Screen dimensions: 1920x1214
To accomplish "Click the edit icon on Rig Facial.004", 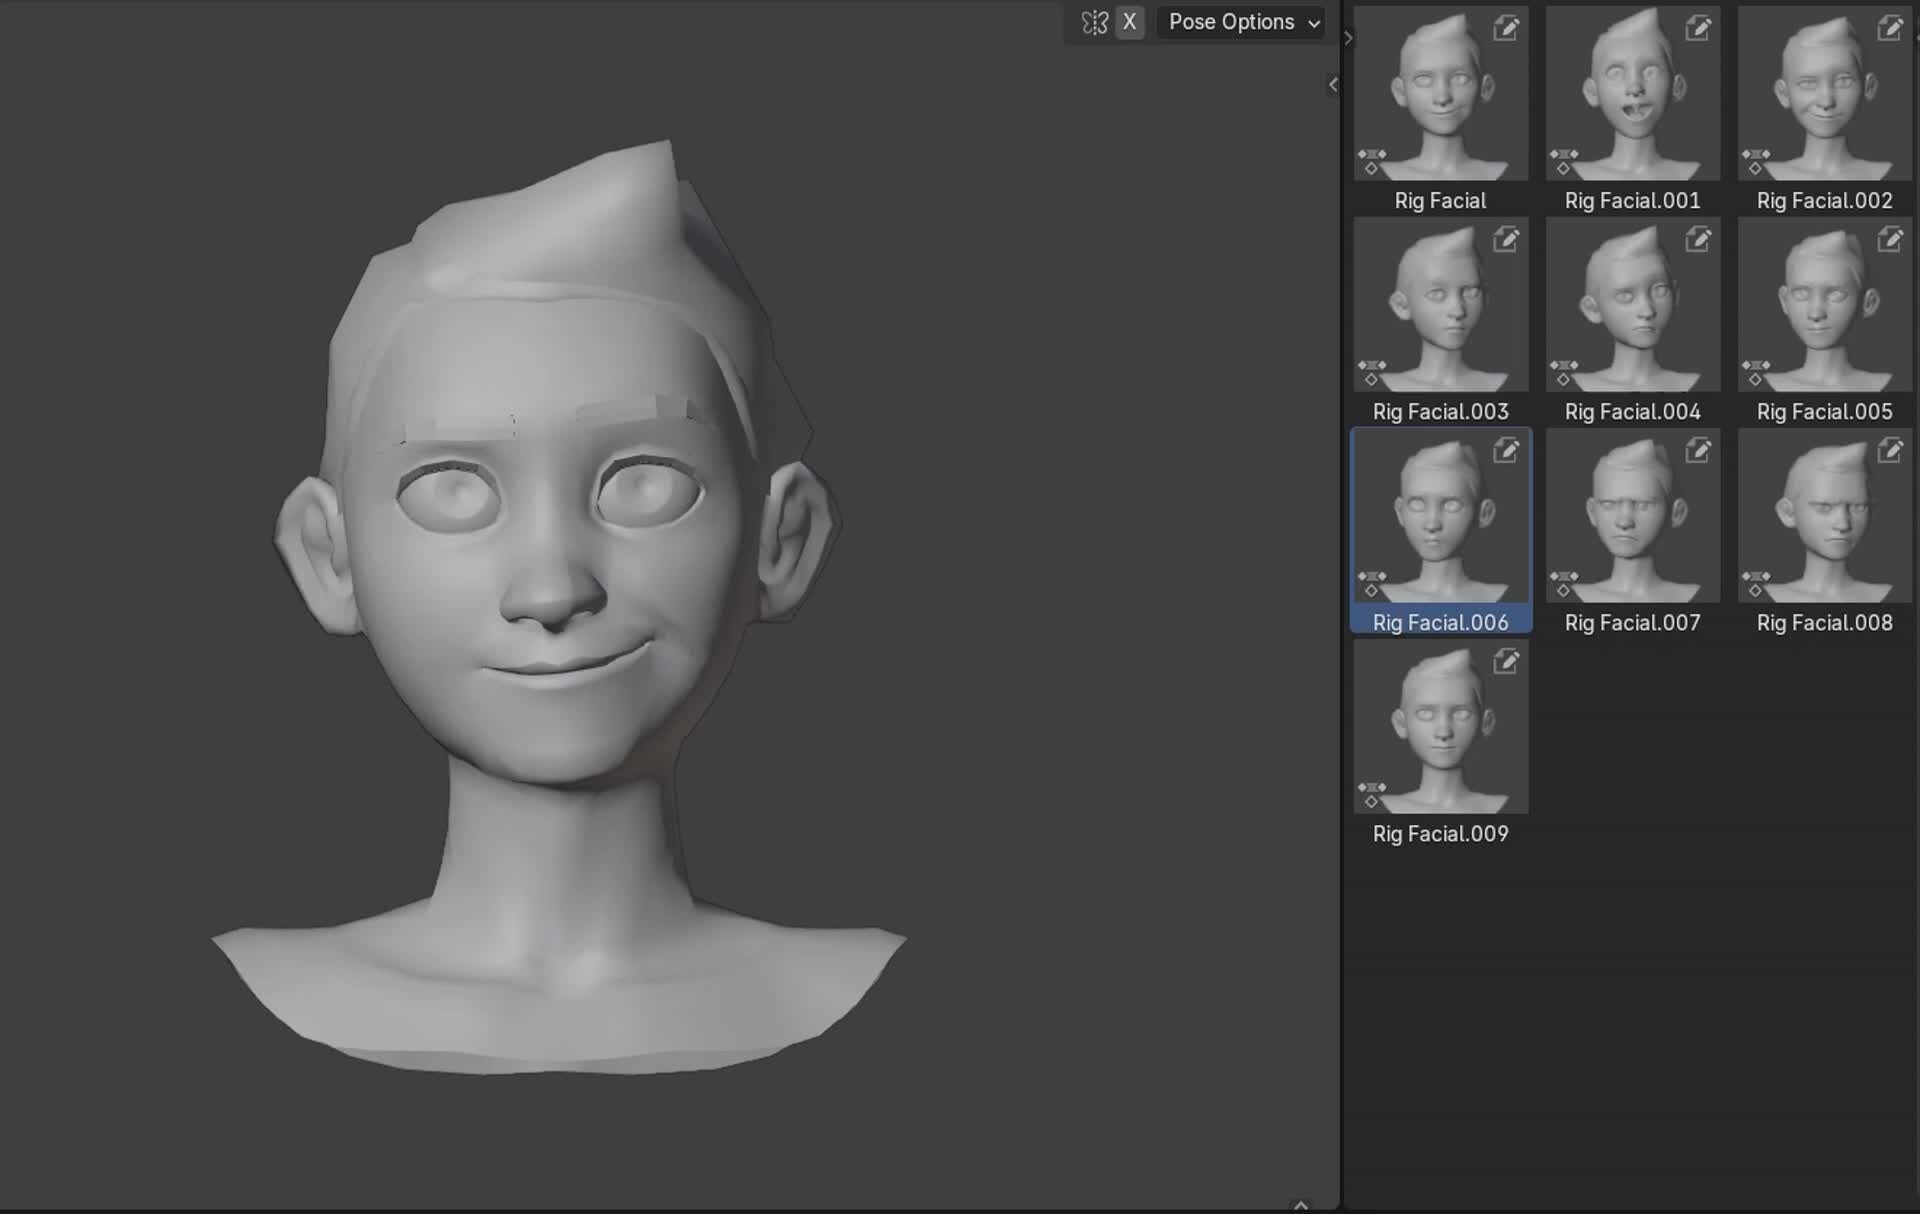I will click(x=1698, y=240).
